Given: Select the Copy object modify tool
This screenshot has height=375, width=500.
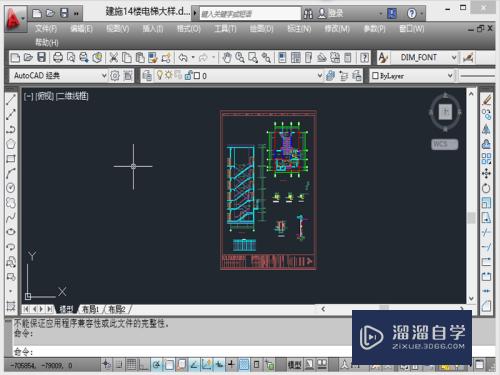Looking at the screenshot, I should point(486,115).
